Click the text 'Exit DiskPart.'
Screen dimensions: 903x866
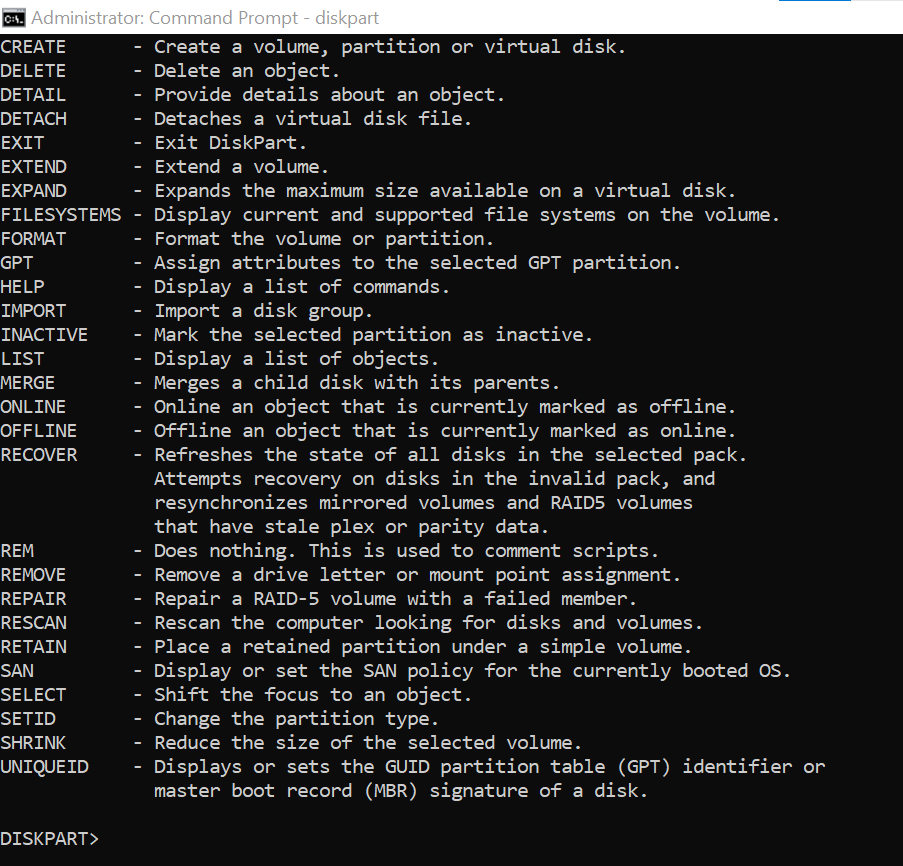230,143
